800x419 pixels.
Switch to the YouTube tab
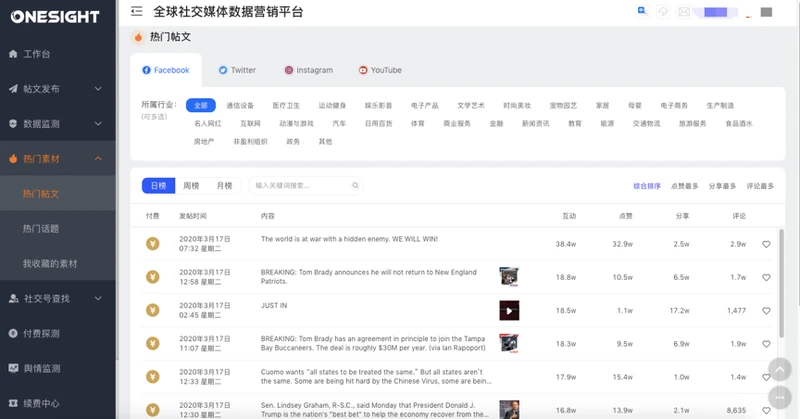[x=380, y=70]
